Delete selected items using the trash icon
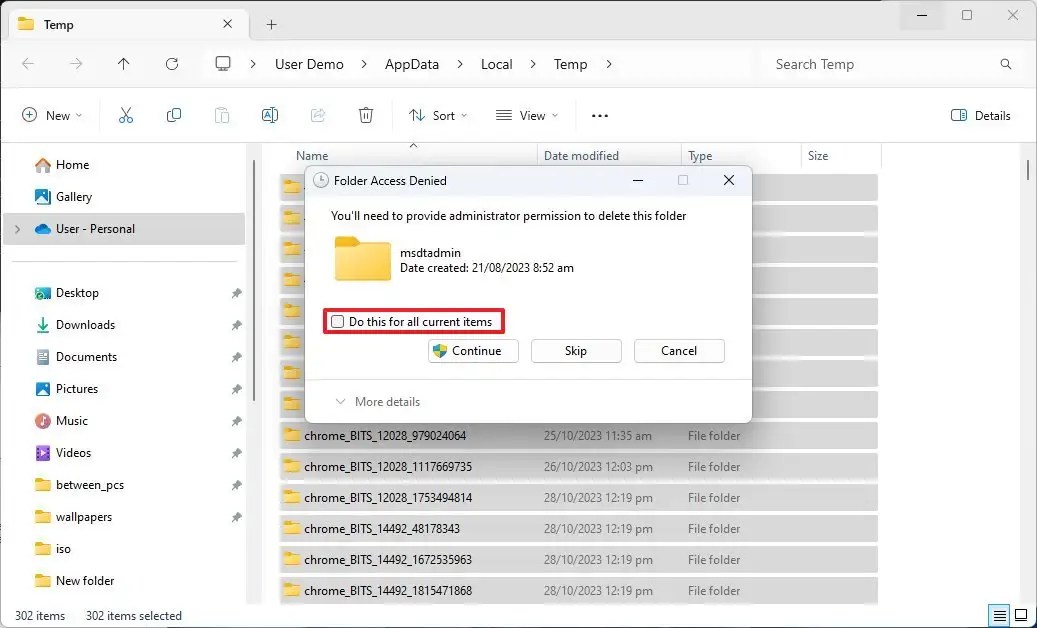Viewport: 1037px width, 628px height. [365, 115]
